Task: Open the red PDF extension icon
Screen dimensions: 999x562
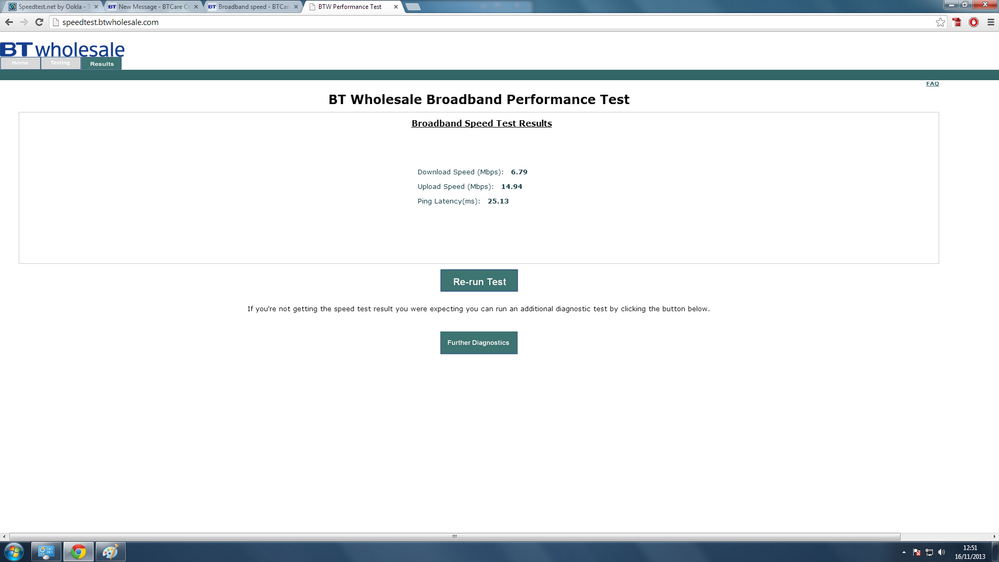Action: [x=957, y=22]
